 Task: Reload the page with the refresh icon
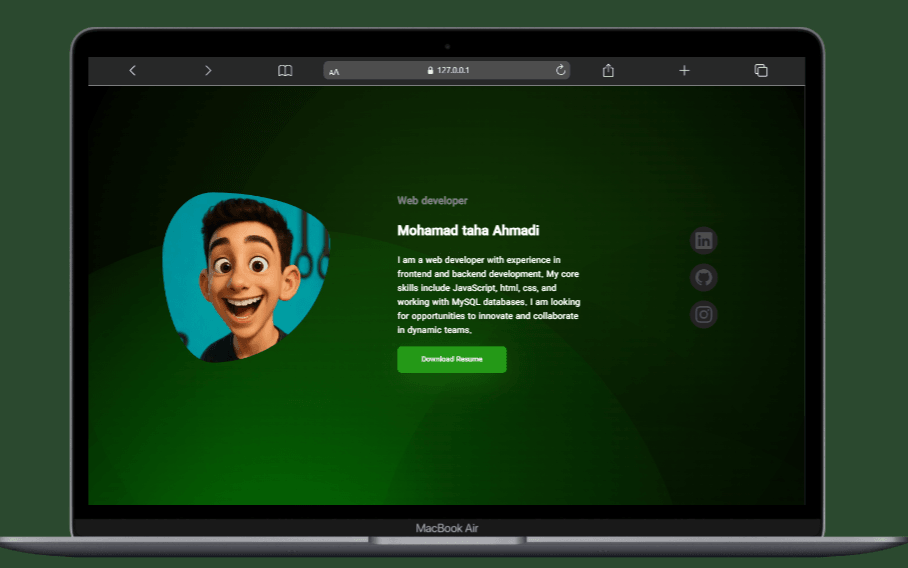point(561,70)
